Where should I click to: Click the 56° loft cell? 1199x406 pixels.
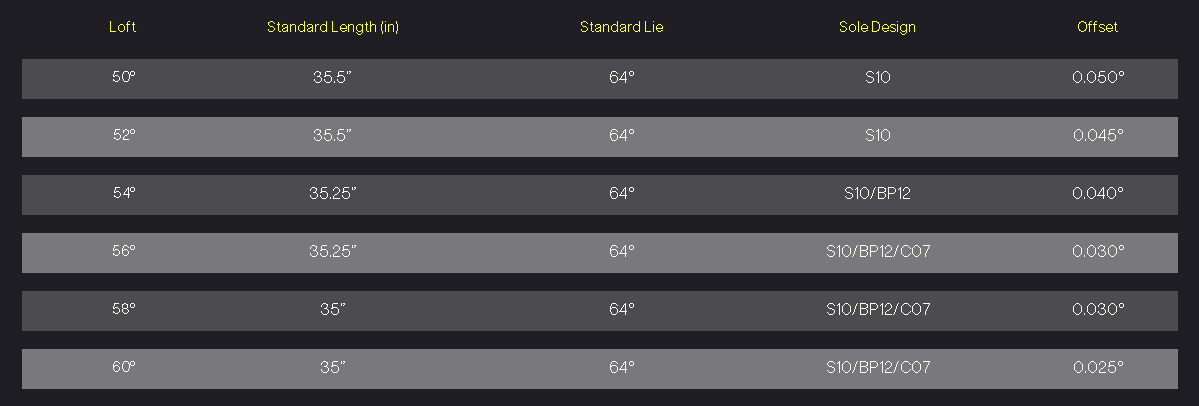pos(123,251)
